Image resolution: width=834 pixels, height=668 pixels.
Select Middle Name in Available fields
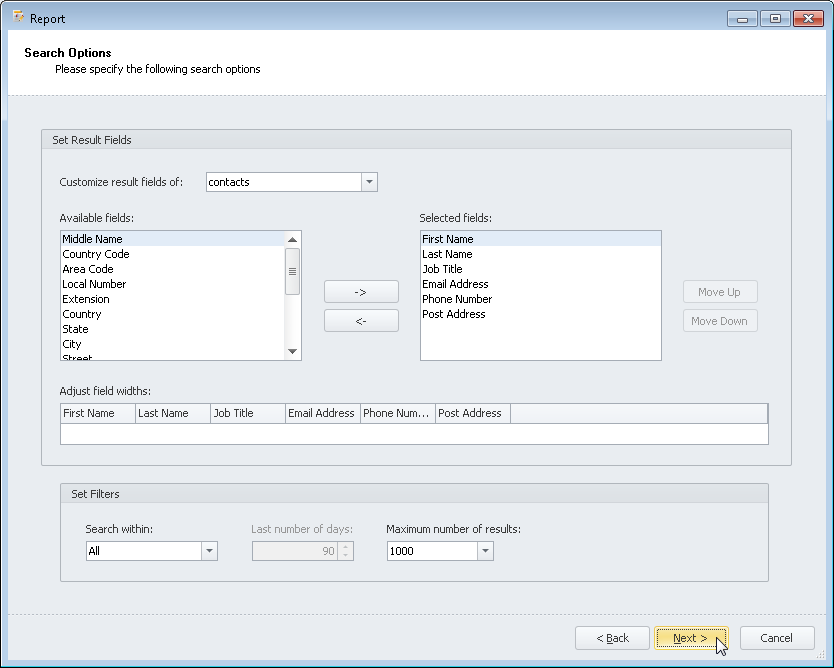click(92, 239)
